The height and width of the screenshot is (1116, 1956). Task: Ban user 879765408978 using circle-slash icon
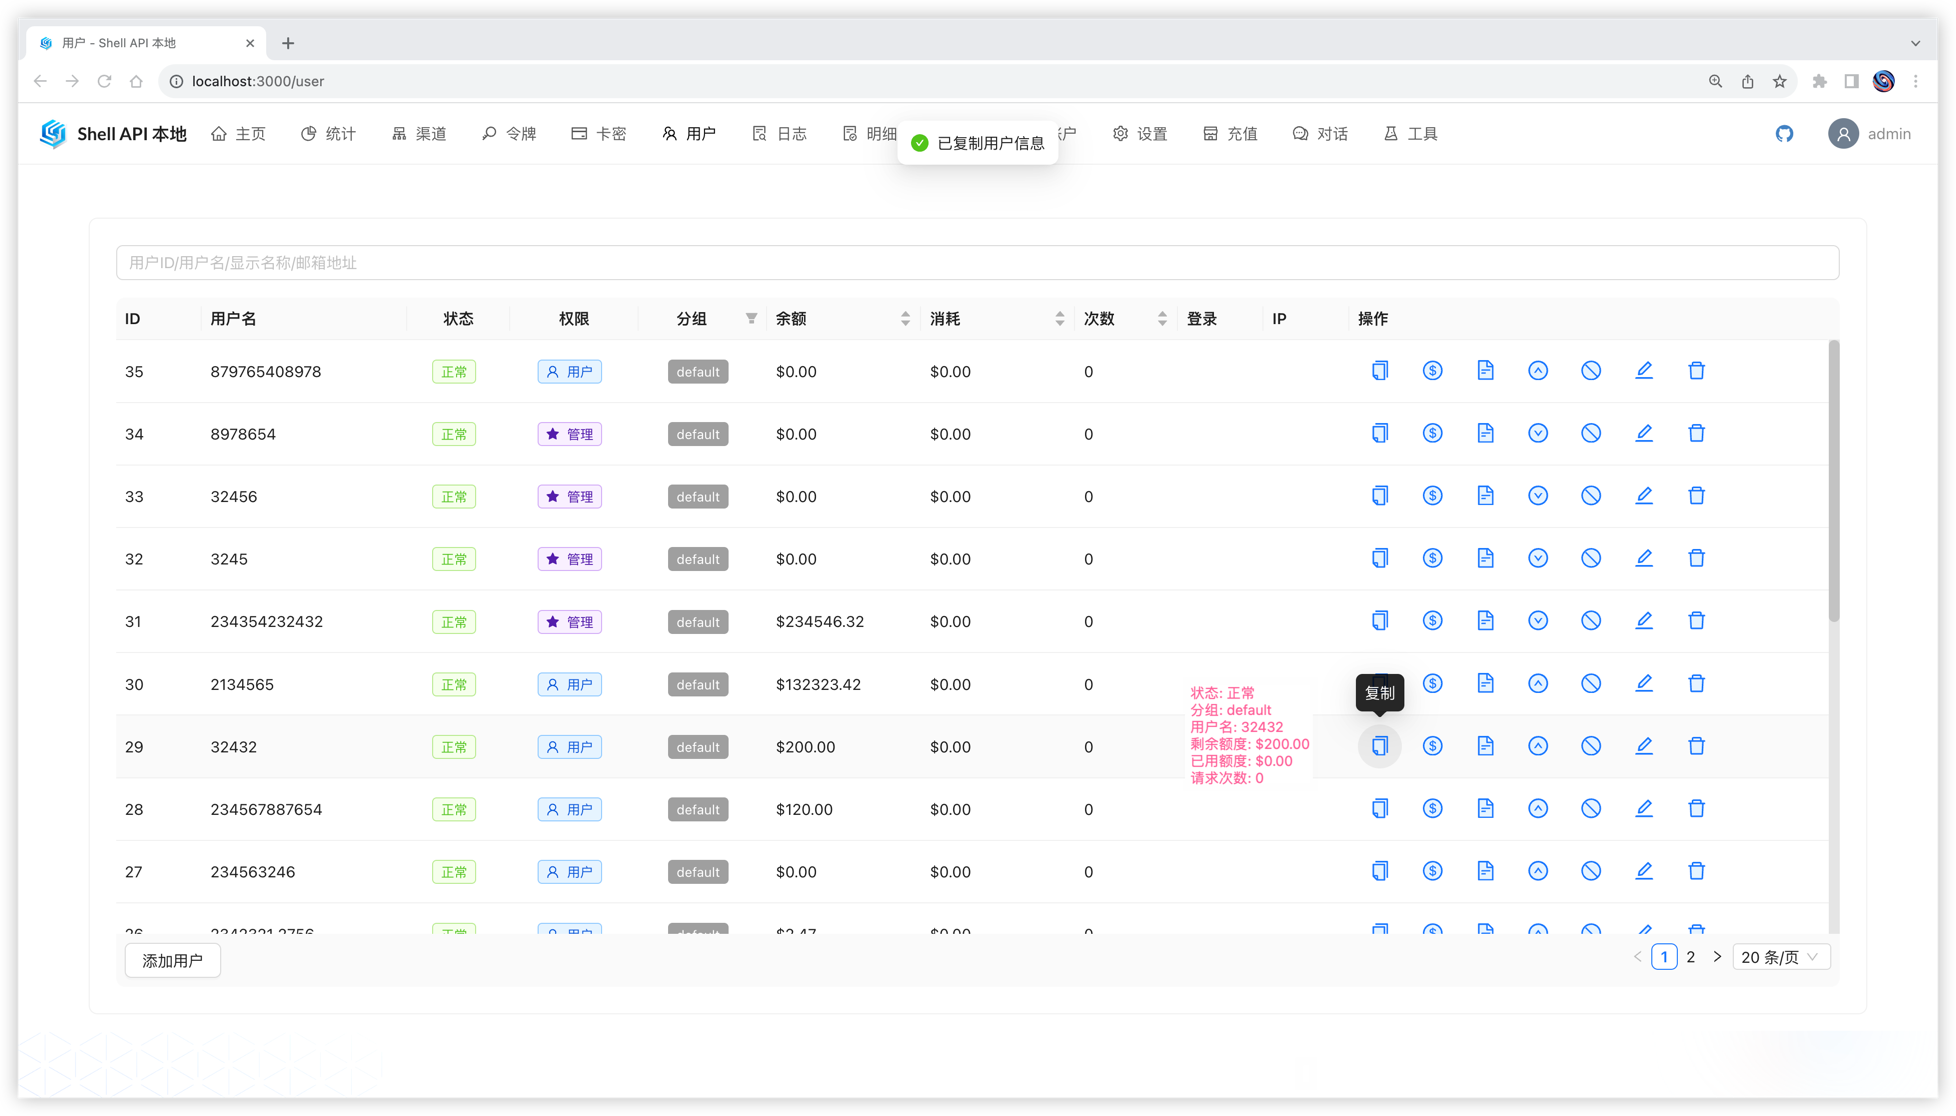[x=1591, y=371]
